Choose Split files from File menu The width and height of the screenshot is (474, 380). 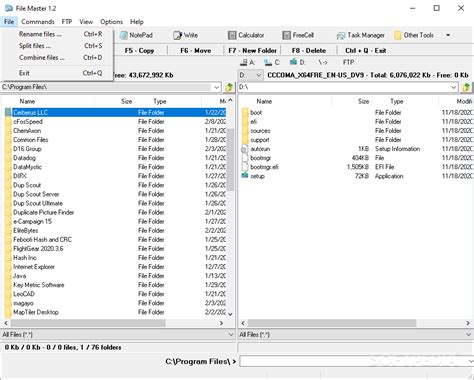point(57,46)
